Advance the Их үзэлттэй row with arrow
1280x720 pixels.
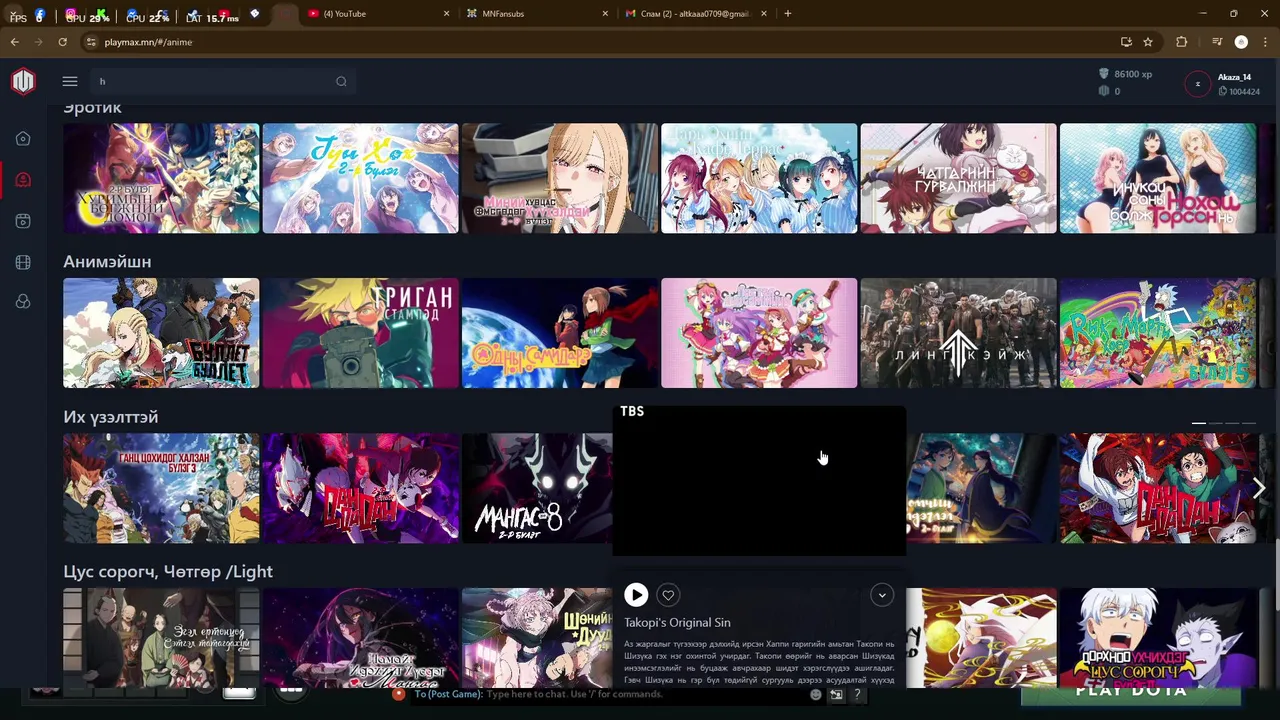point(1258,488)
